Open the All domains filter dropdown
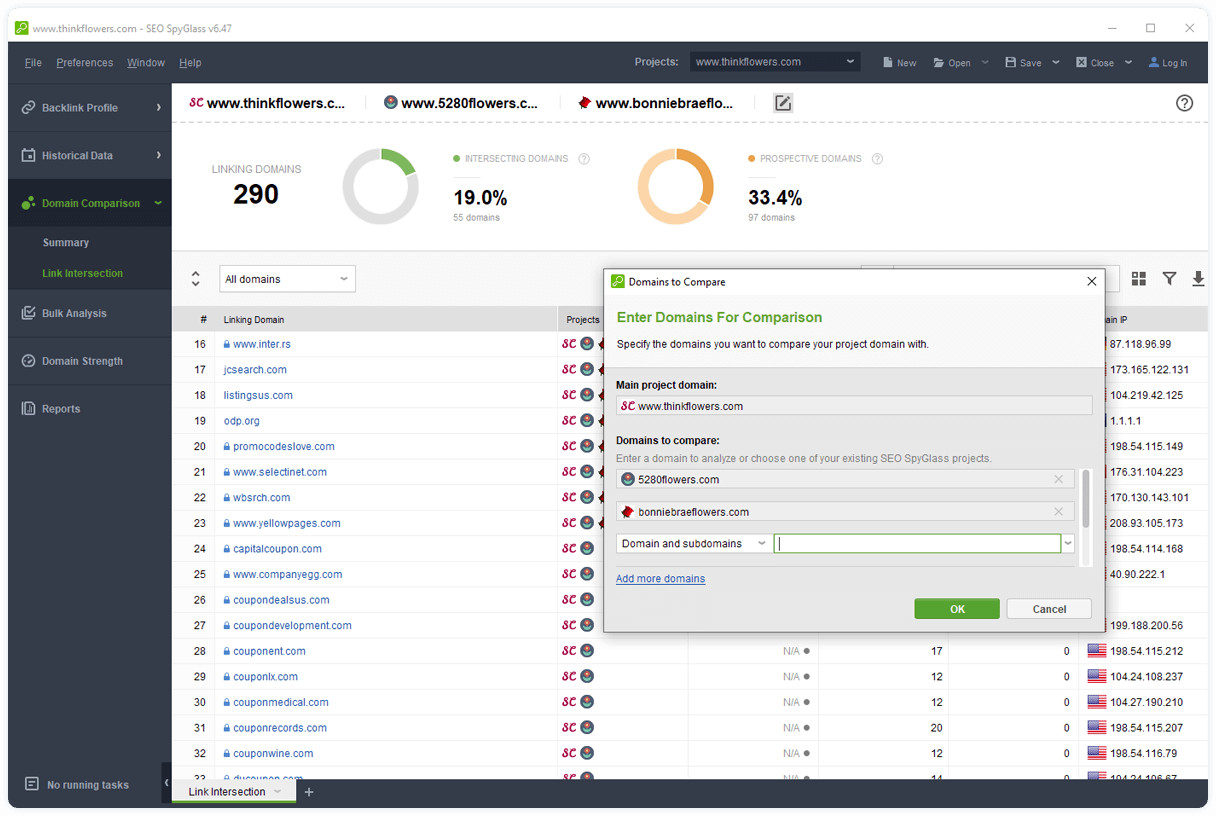Viewport: 1216px width, 816px height. (287, 279)
